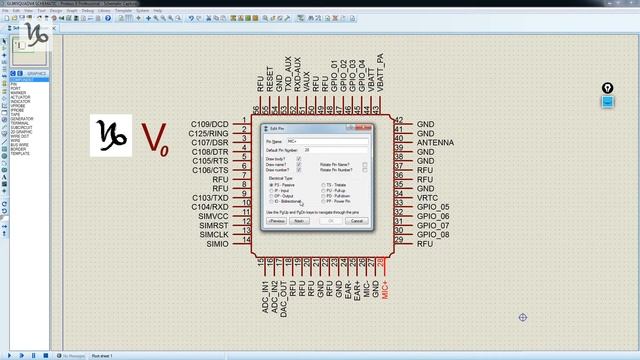640x360 pixels.
Task: Click the Previous button in Edit Pin
Action: point(276,221)
